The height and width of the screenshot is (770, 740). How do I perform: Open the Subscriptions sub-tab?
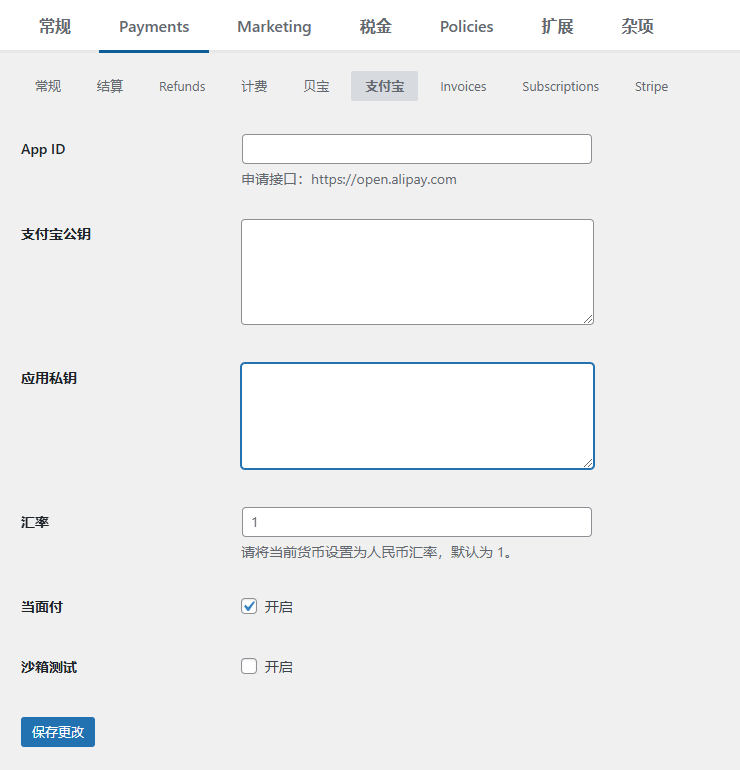pyautogui.click(x=560, y=87)
